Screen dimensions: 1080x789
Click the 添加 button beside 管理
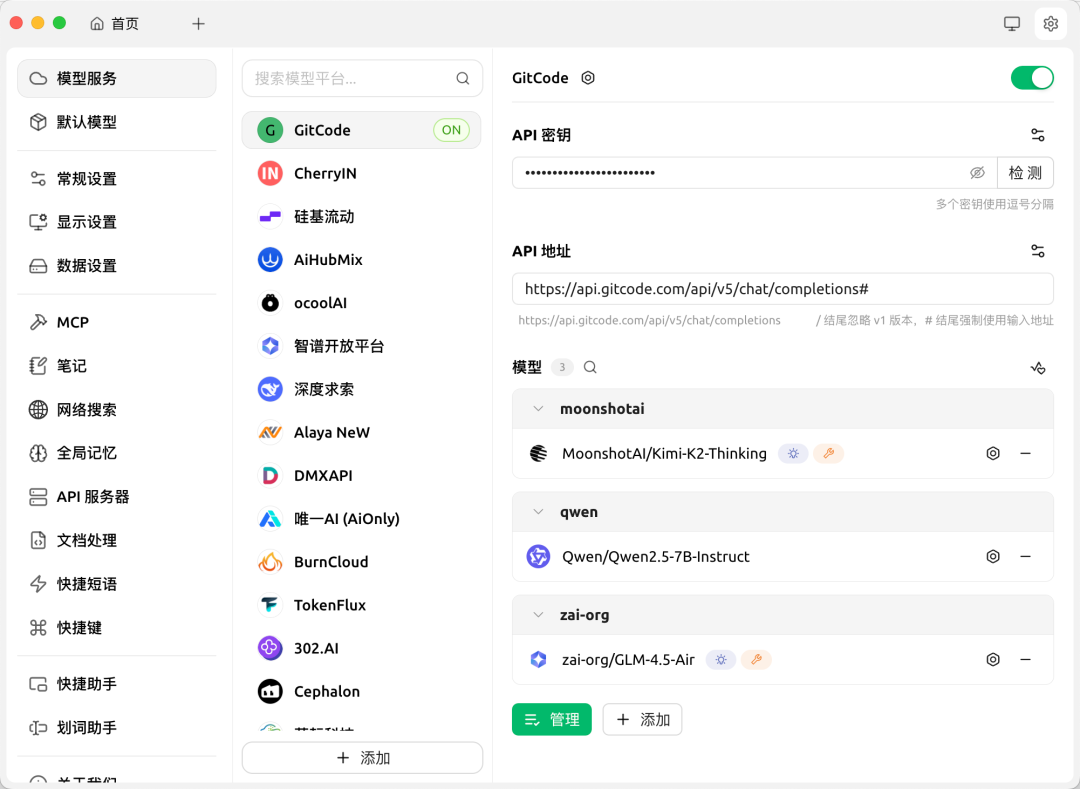point(642,719)
